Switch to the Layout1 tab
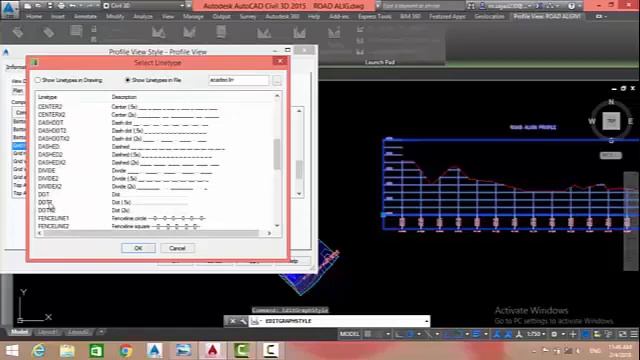The image size is (640, 360). (x=47, y=332)
